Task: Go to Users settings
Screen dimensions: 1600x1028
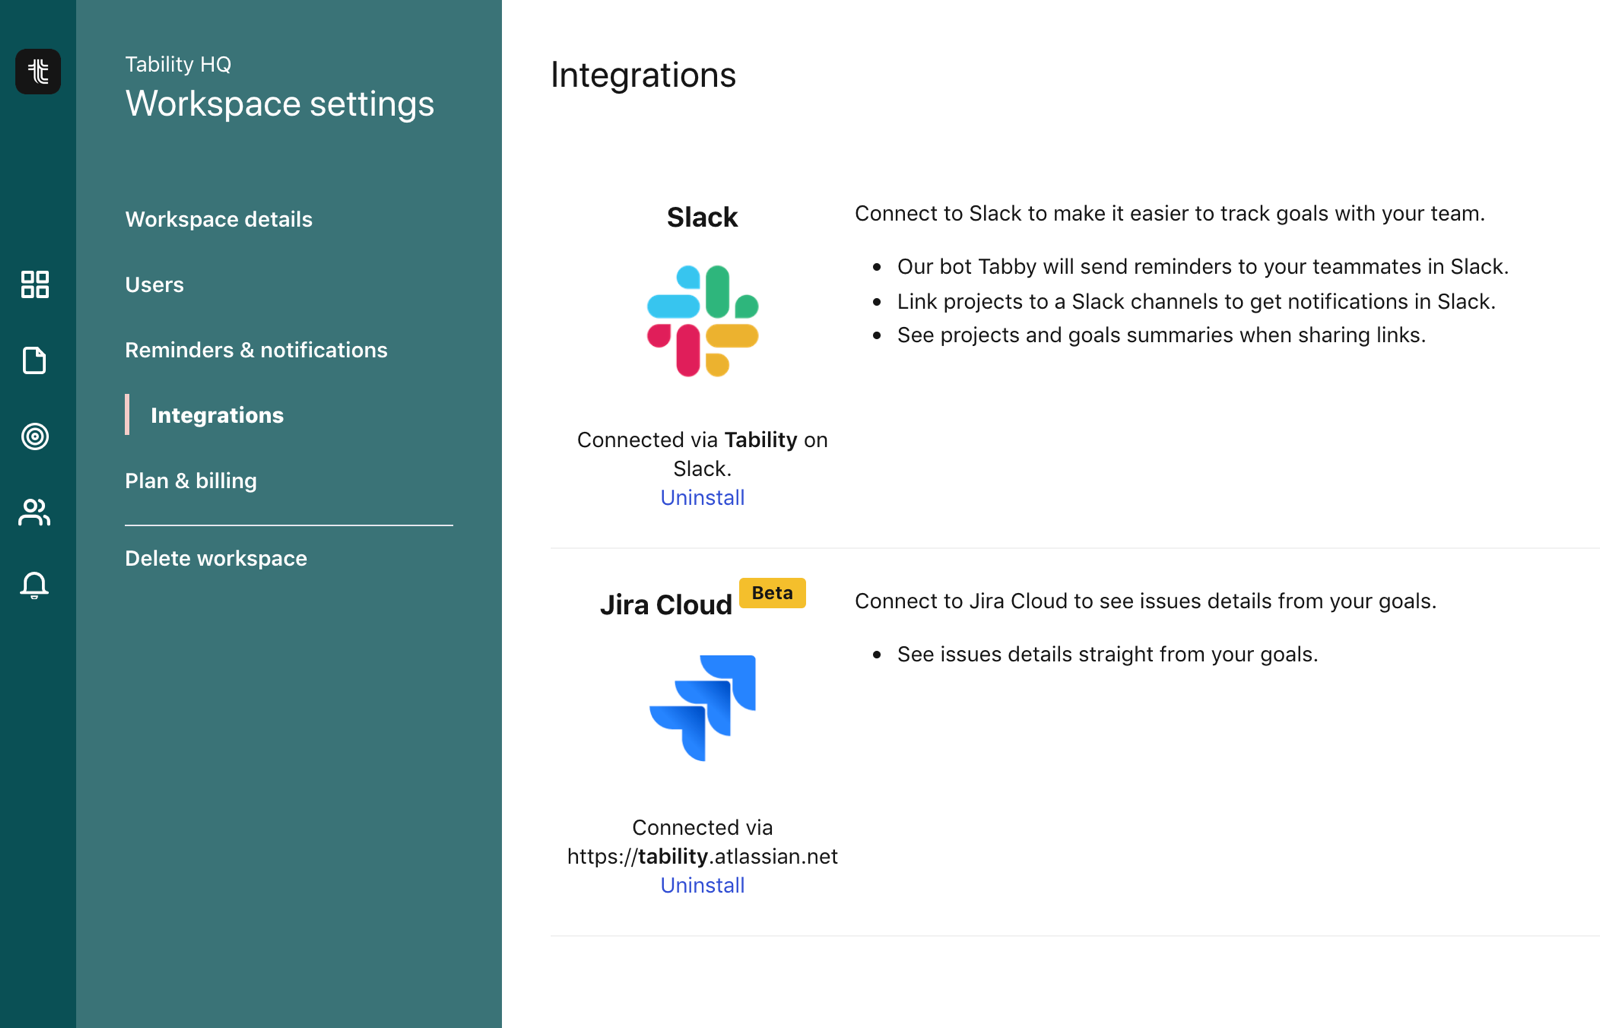Action: 154,285
